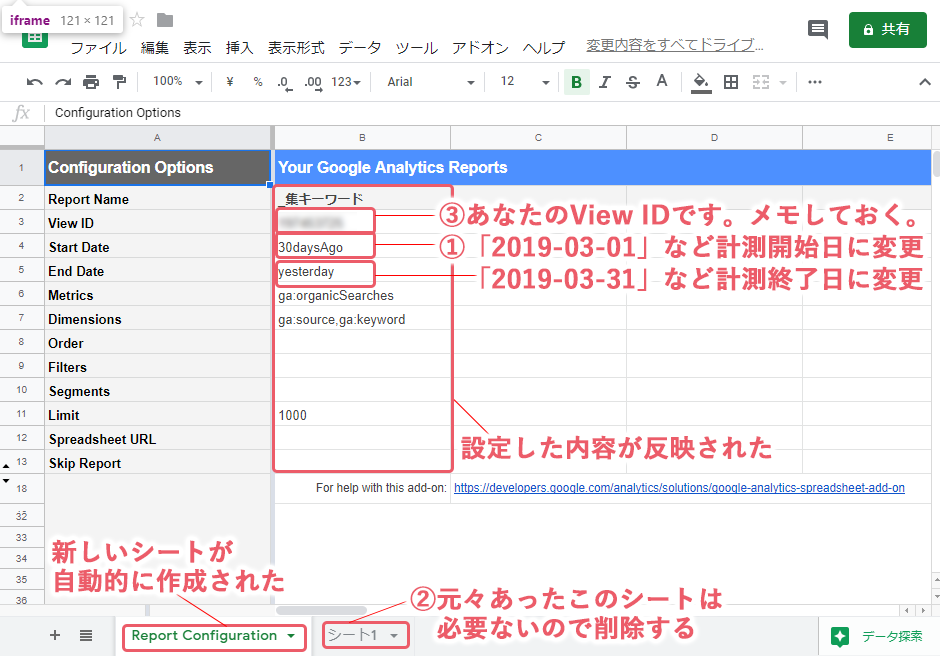Click the horizontal scrollbar thumb
Image resolution: width=940 pixels, height=659 pixels.
point(321,610)
